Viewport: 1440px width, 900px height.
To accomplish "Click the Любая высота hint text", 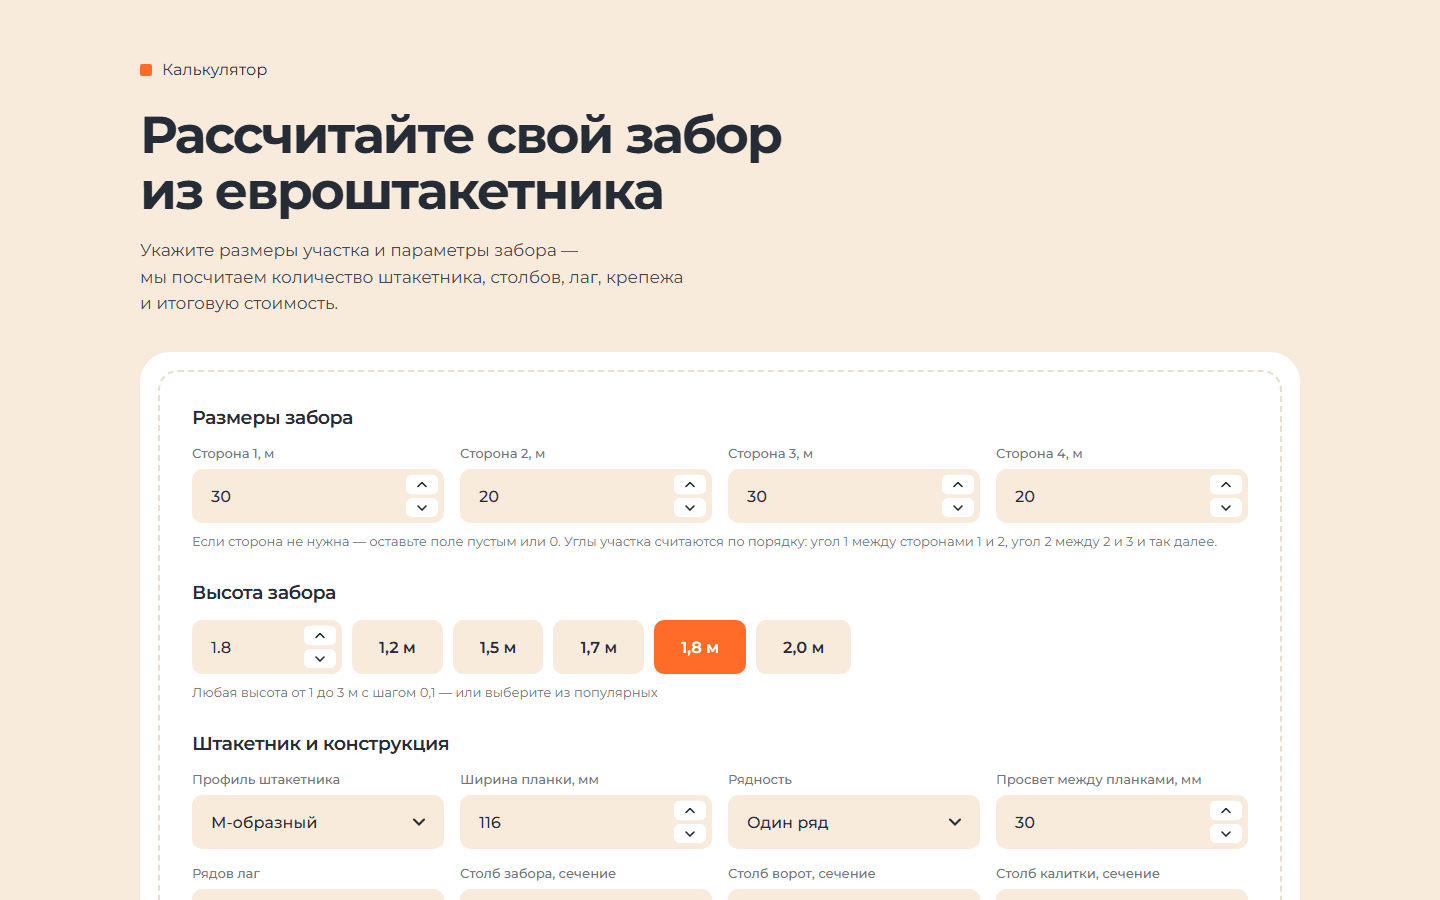I will [x=425, y=693].
